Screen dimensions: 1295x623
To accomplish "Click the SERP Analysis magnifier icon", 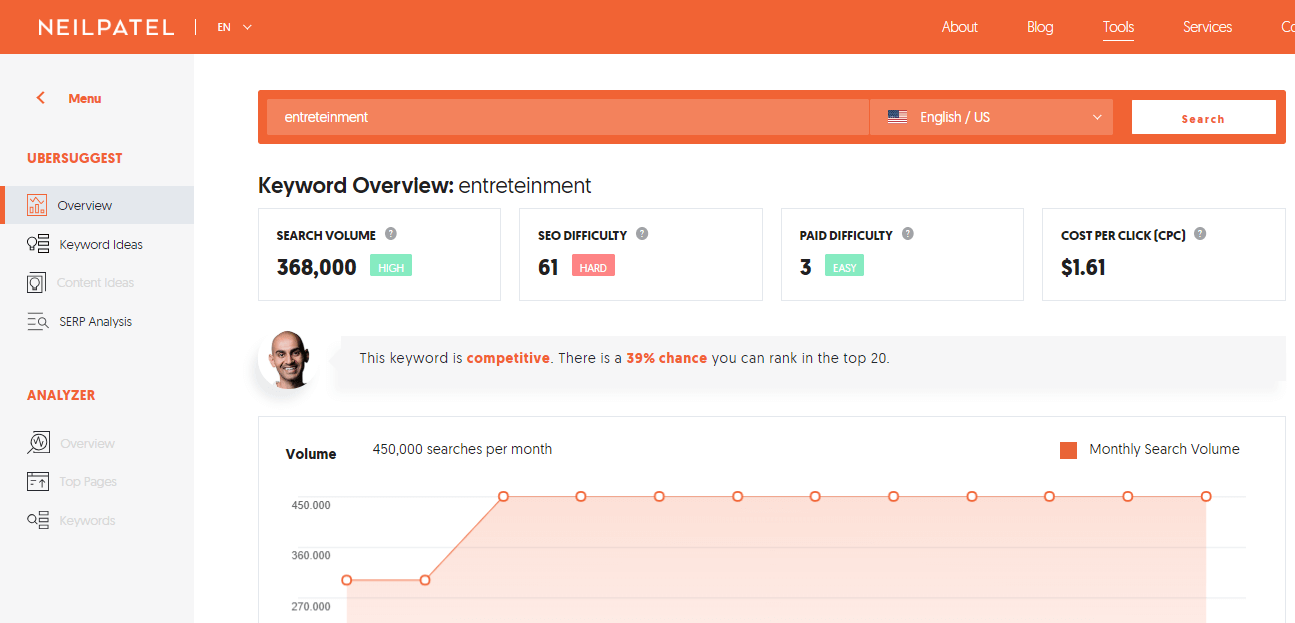I will point(38,322).
